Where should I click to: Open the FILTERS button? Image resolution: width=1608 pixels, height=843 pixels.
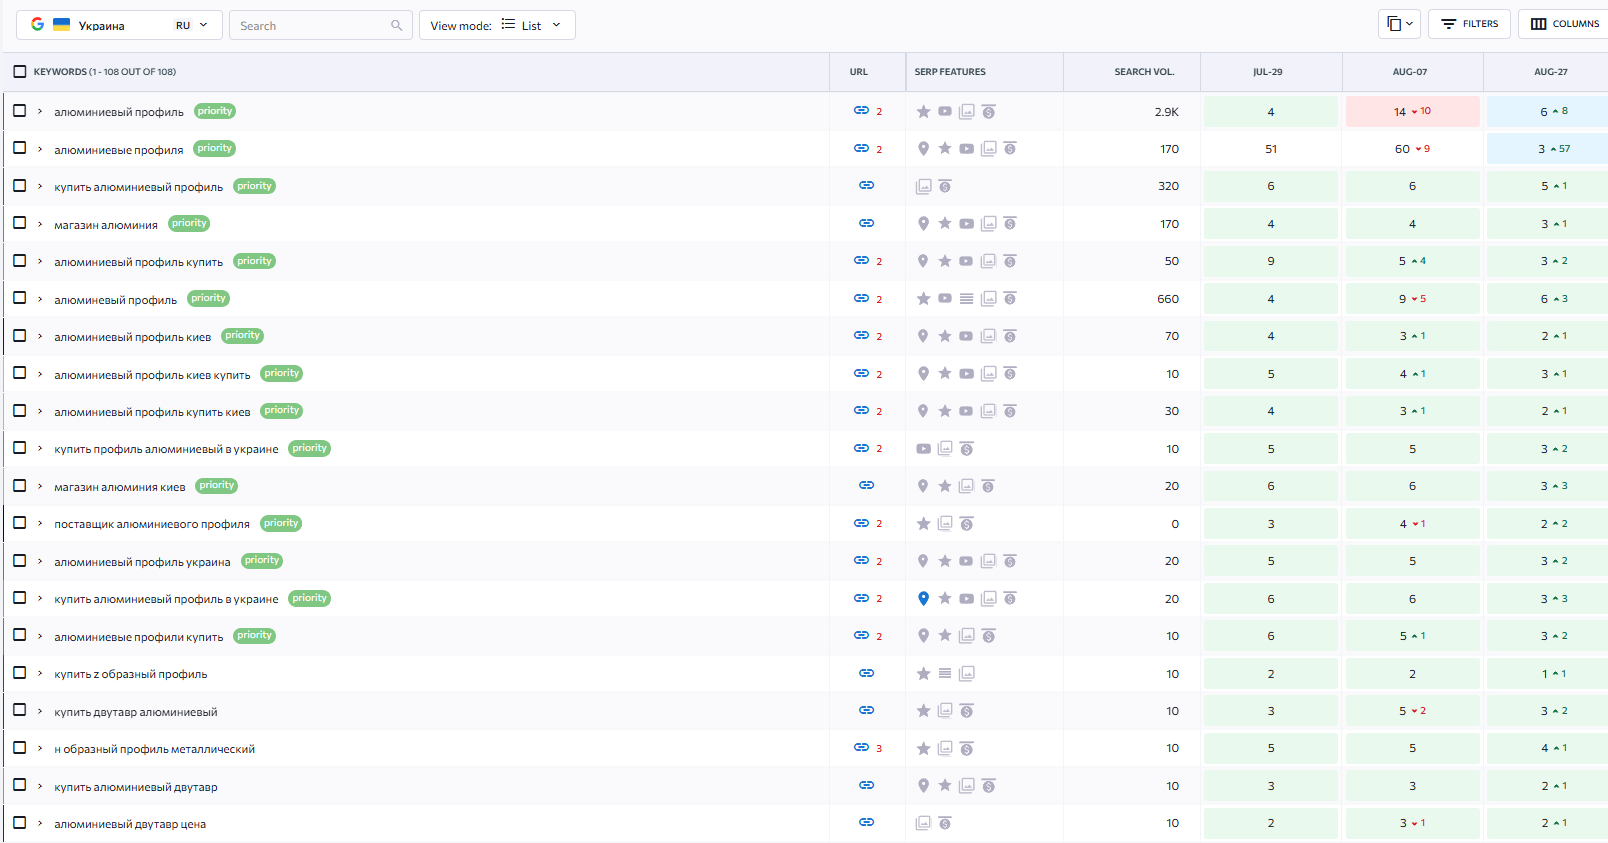(x=1469, y=24)
